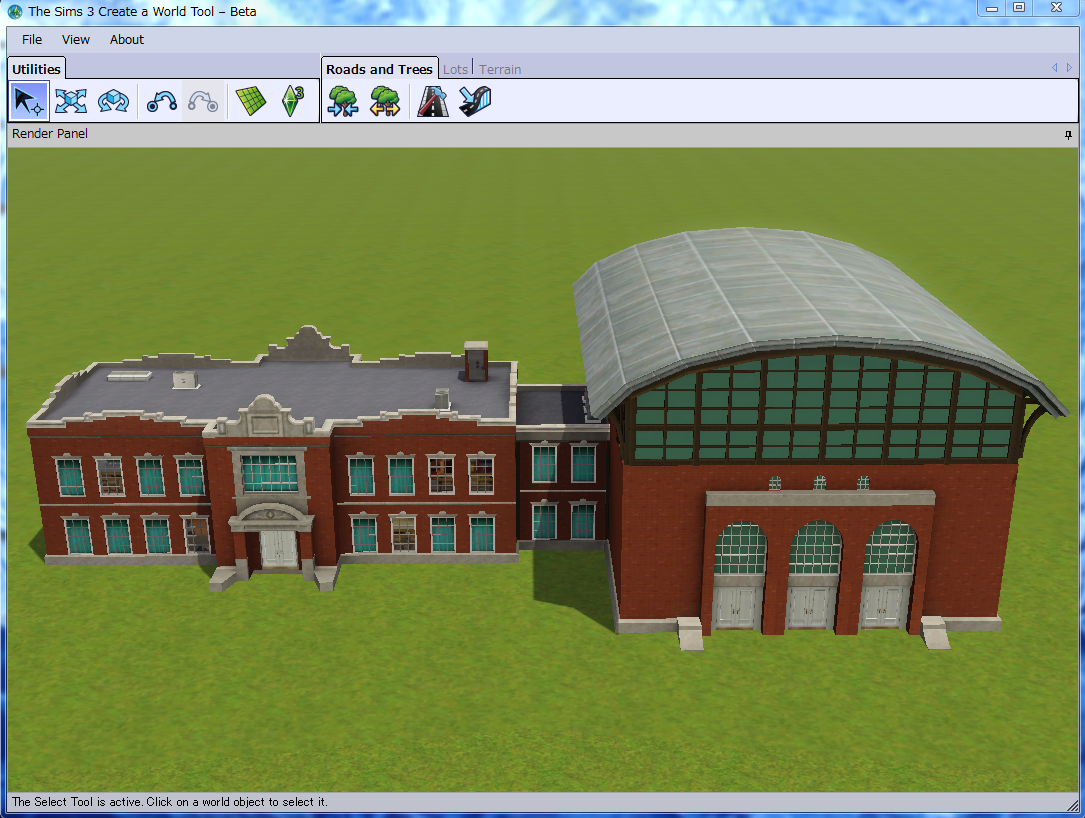This screenshot has width=1085, height=818.
Task: Choose the tree tool with yellow arrows
Action: [385, 101]
